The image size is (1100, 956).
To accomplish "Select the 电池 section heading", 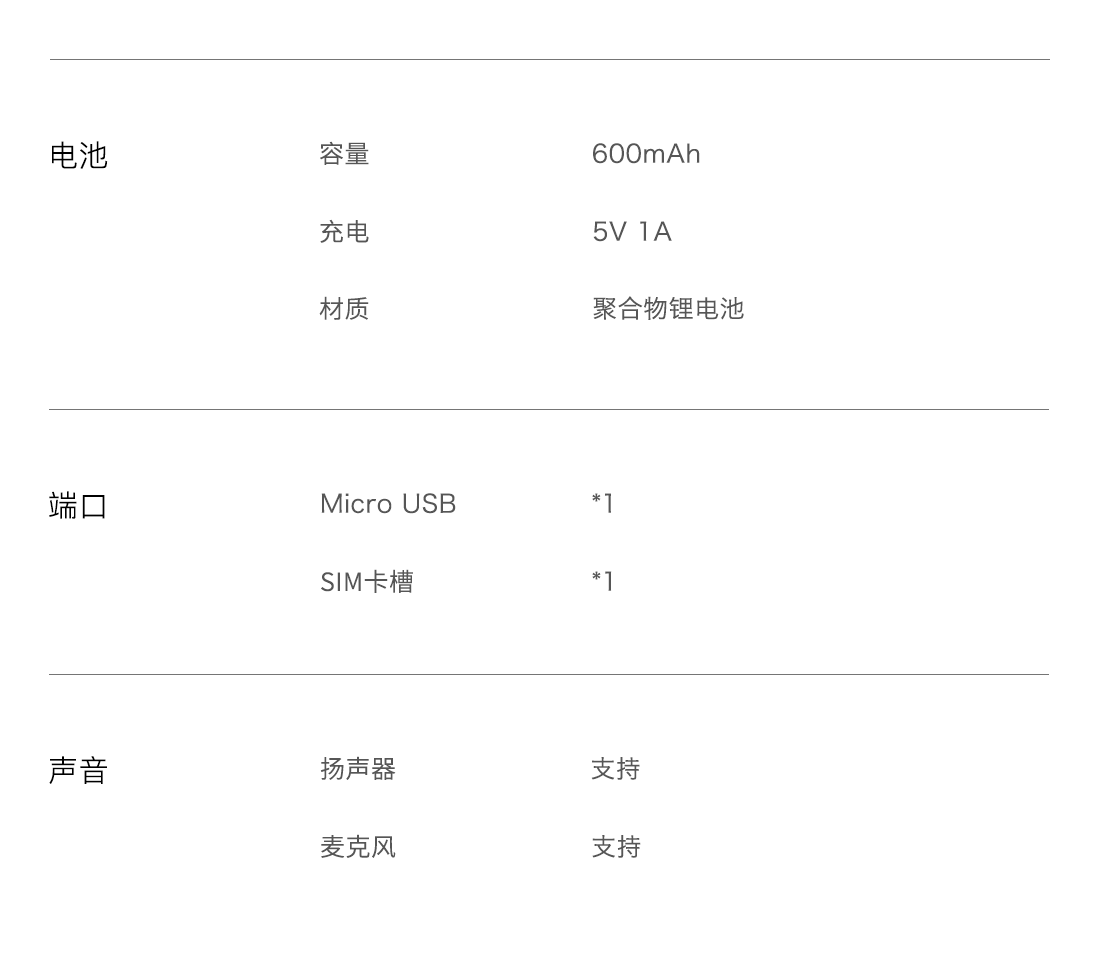I will (x=79, y=155).
